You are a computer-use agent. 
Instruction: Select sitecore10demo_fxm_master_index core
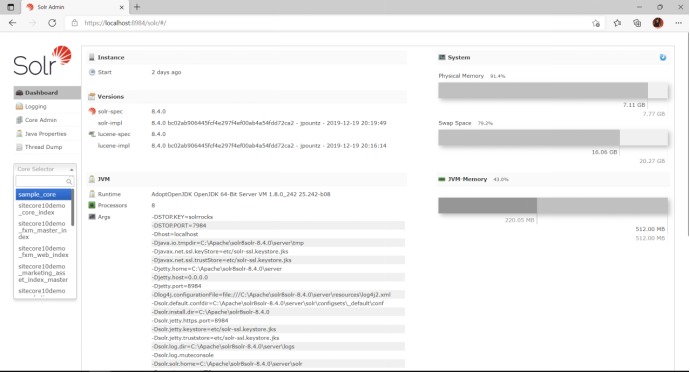coord(43,230)
